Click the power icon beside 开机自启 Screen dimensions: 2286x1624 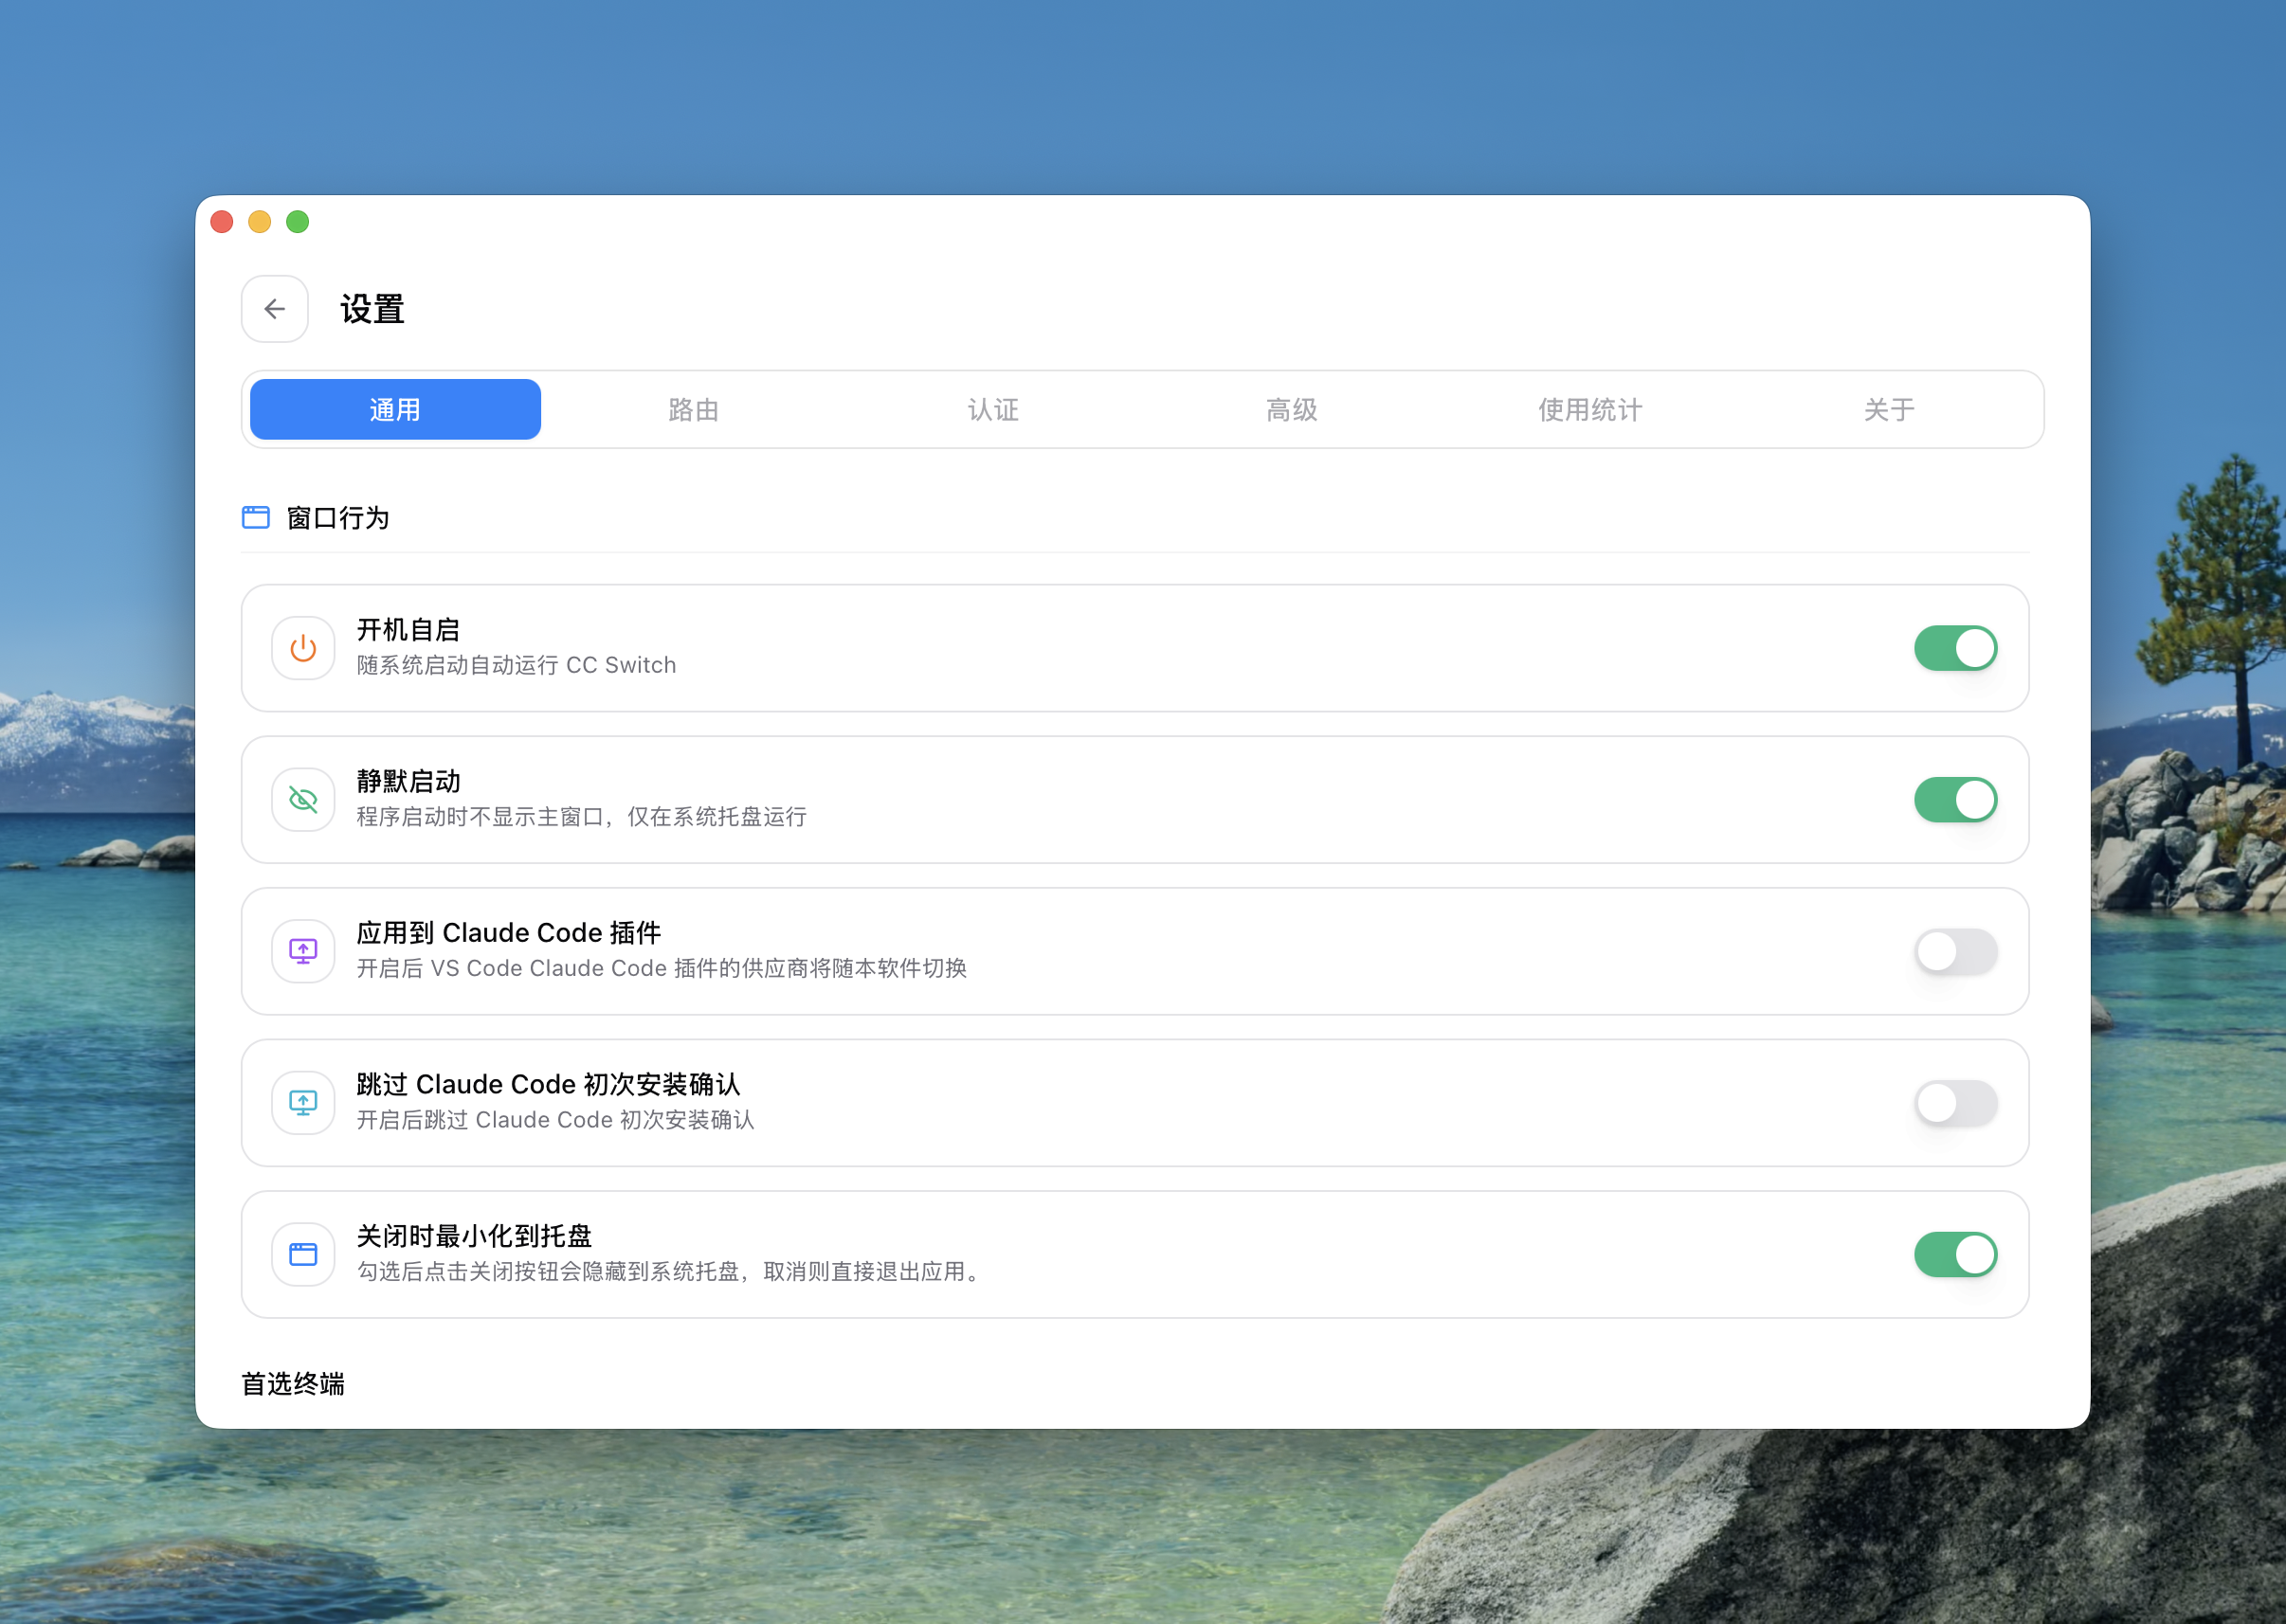pos(303,648)
